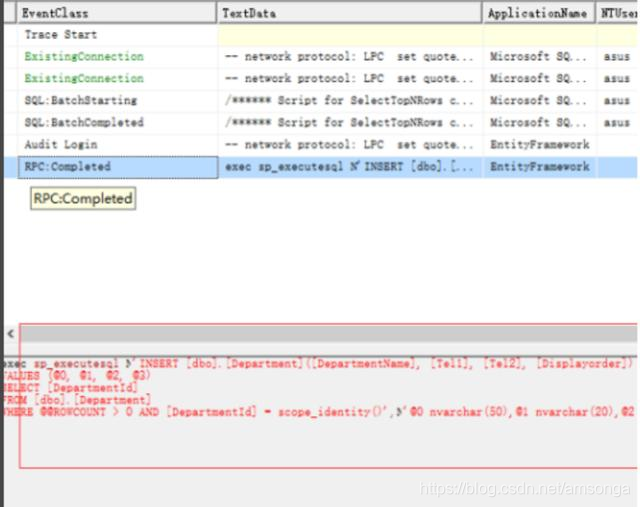Click TextData of SQL:BatchCompleted row
This screenshot has width=640, height=507.
(x=349, y=122)
